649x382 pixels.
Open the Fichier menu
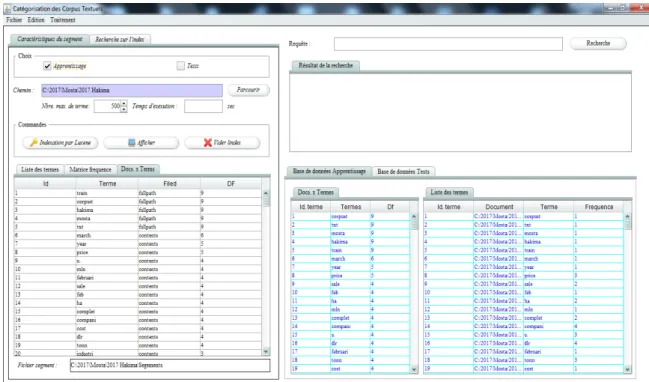coord(14,20)
